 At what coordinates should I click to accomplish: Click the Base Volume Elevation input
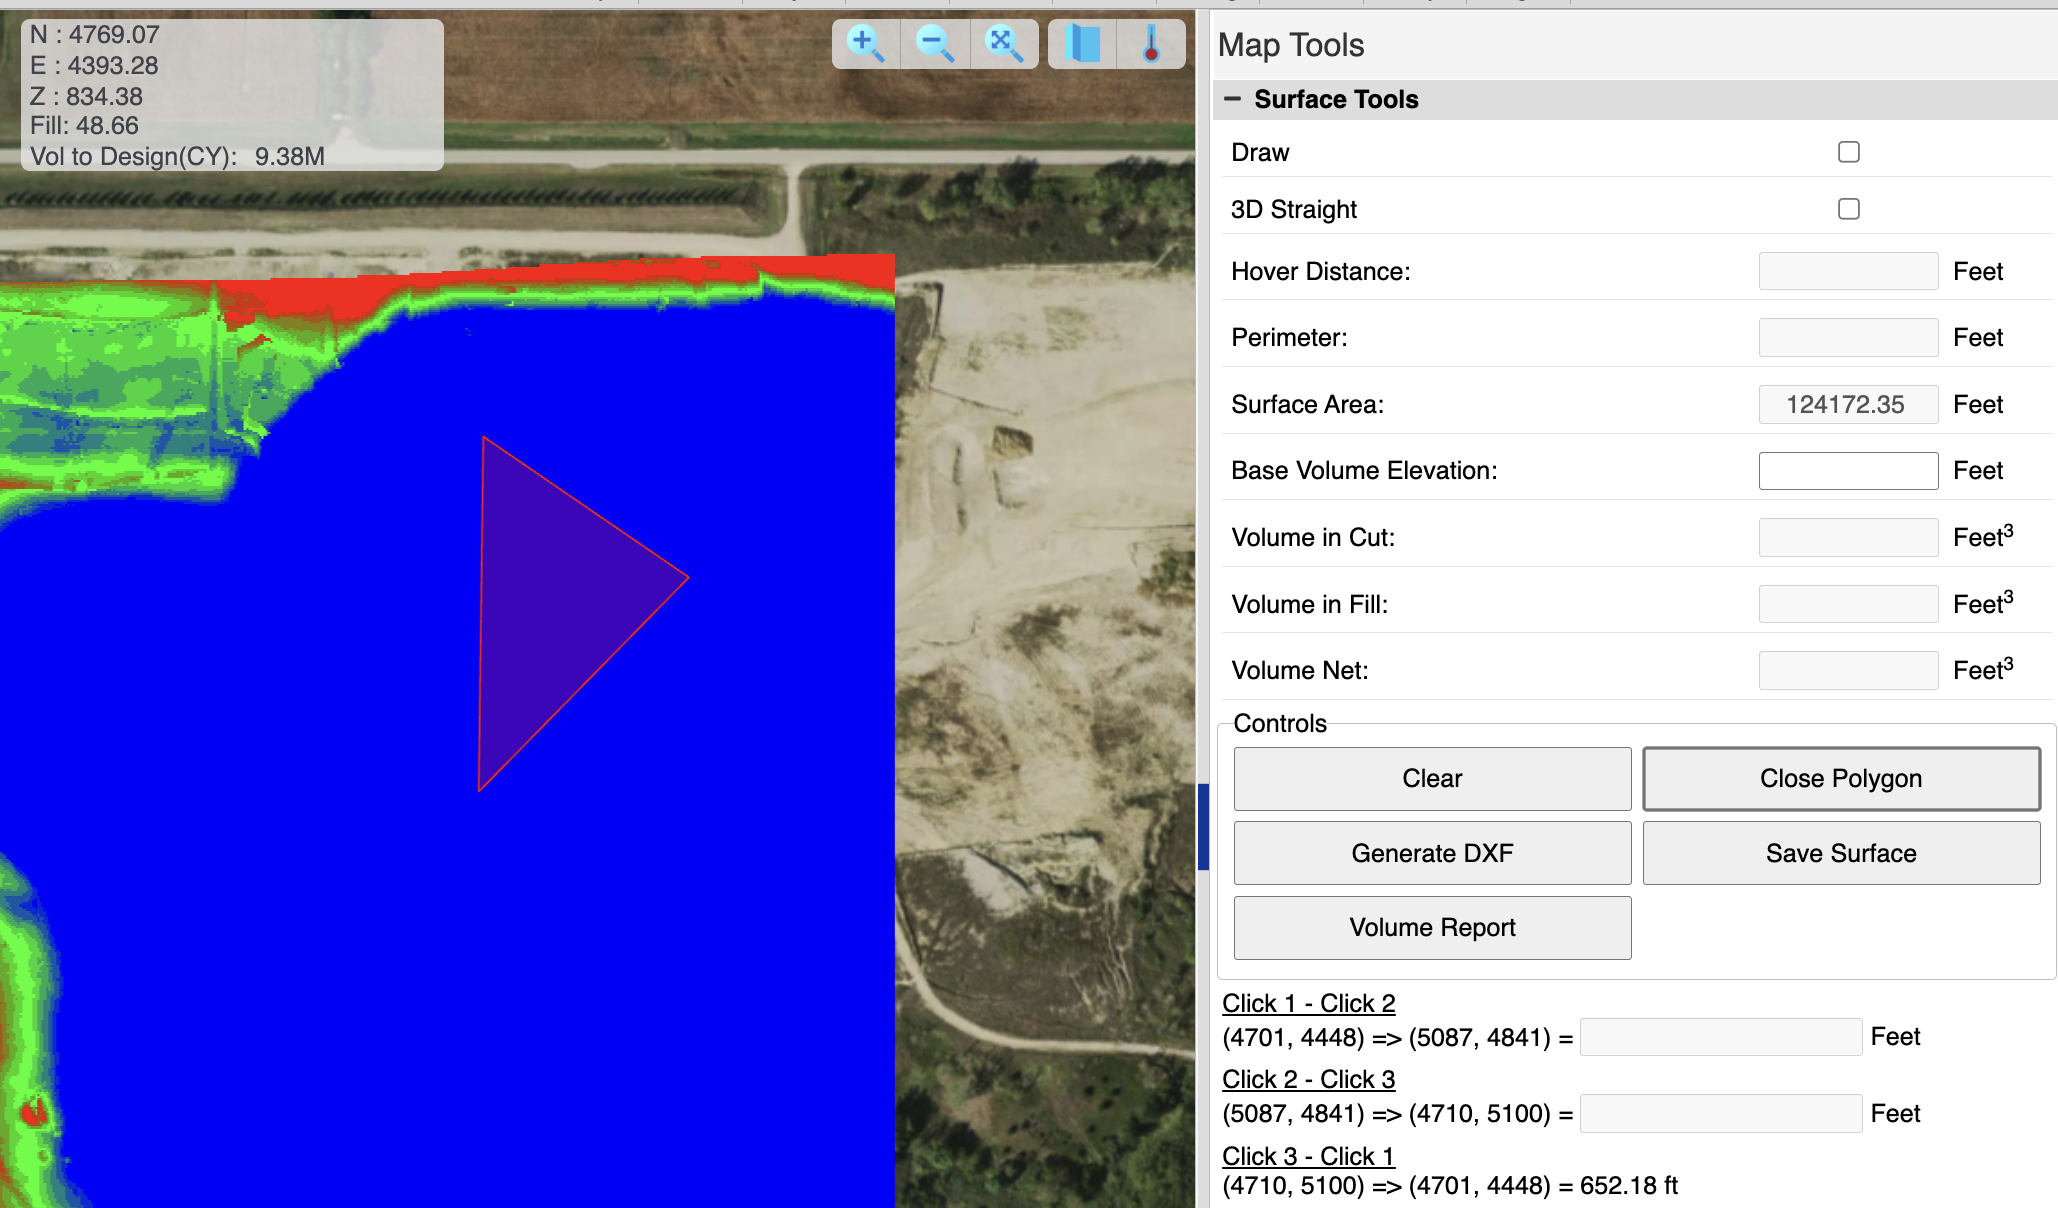point(1848,470)
